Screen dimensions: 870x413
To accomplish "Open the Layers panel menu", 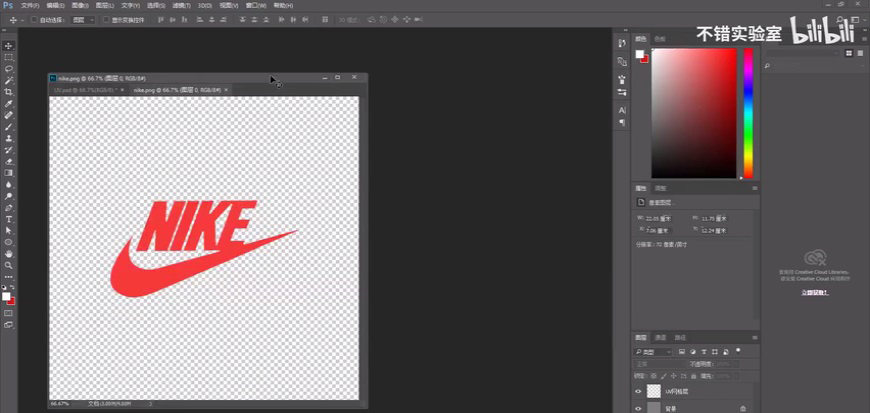I will tap(755, 338).
